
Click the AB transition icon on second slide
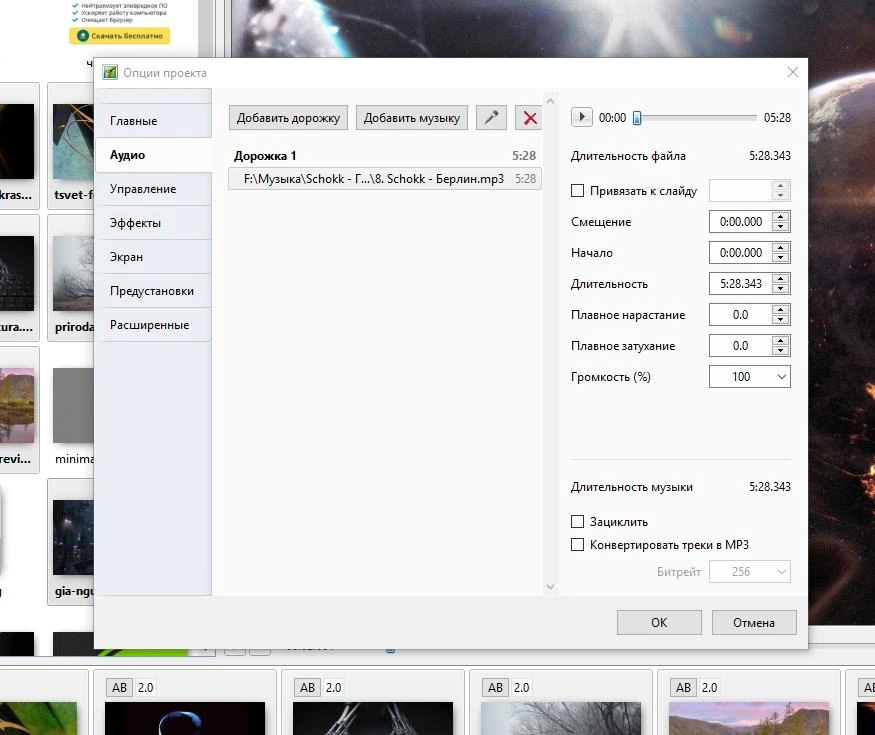pyautogui.click(x=307, y=688)
